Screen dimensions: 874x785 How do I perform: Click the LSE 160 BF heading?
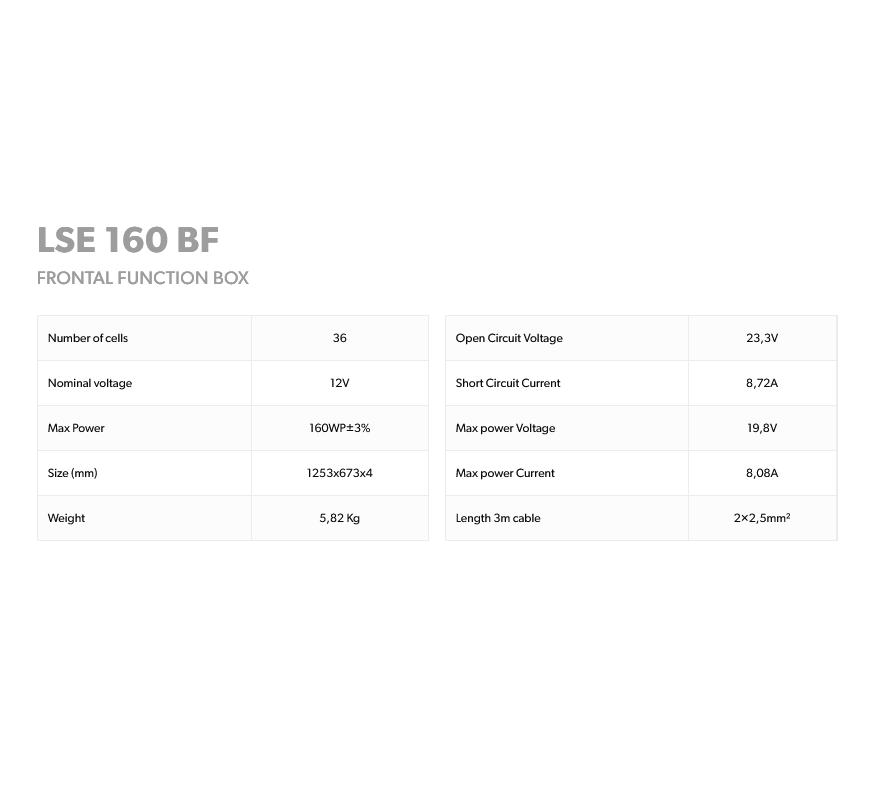(x=128, y=240)
